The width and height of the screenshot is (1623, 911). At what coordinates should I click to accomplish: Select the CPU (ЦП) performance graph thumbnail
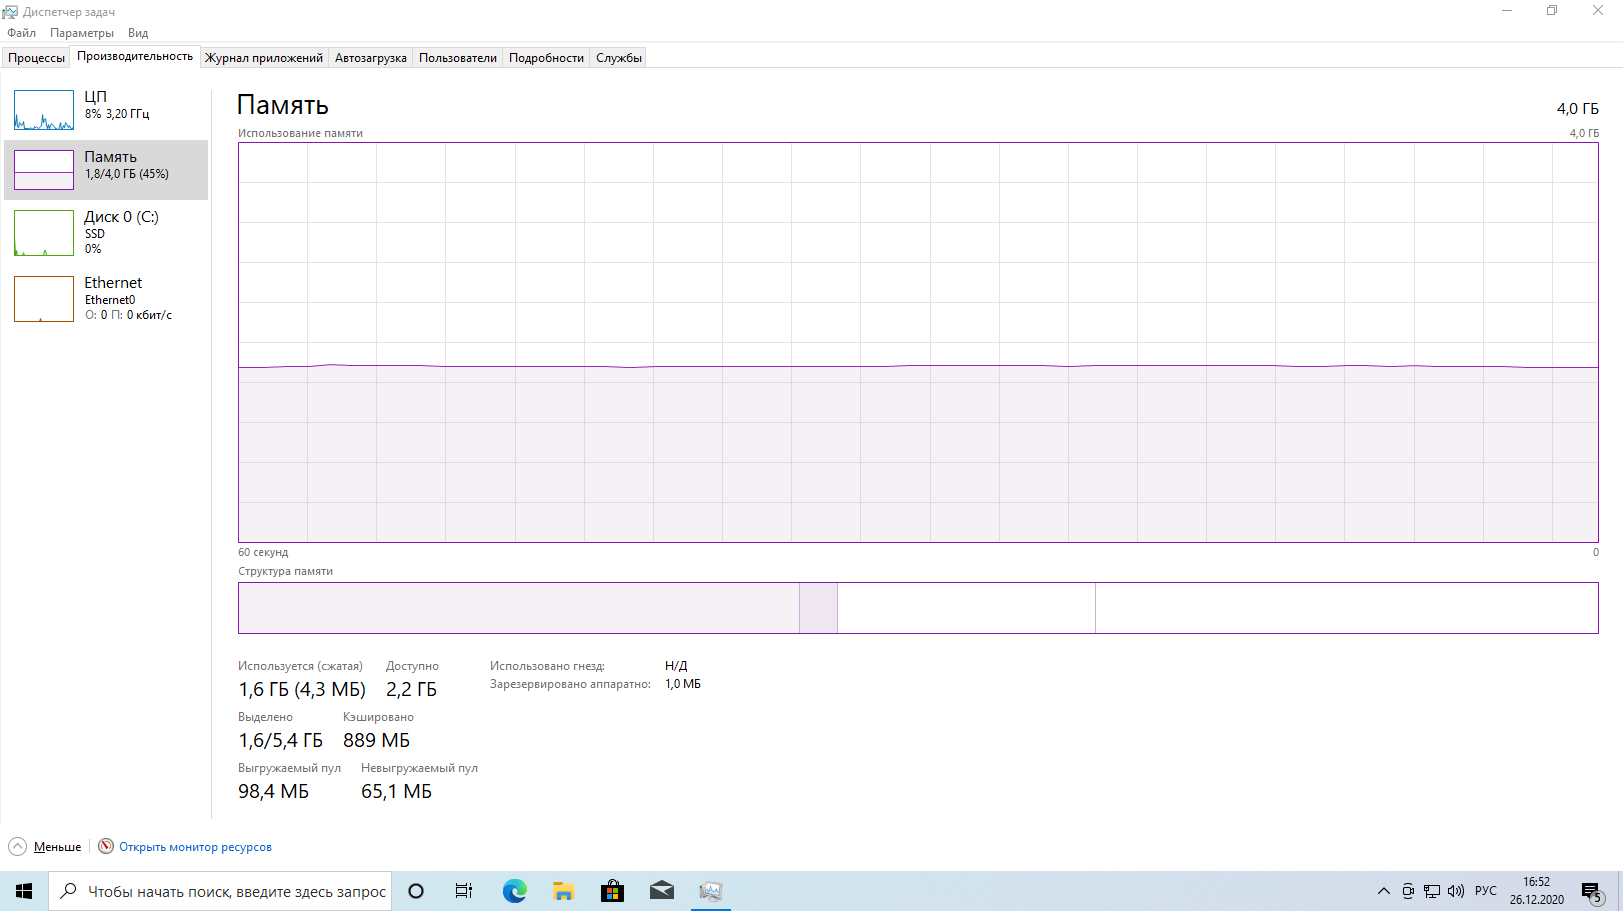44,110
